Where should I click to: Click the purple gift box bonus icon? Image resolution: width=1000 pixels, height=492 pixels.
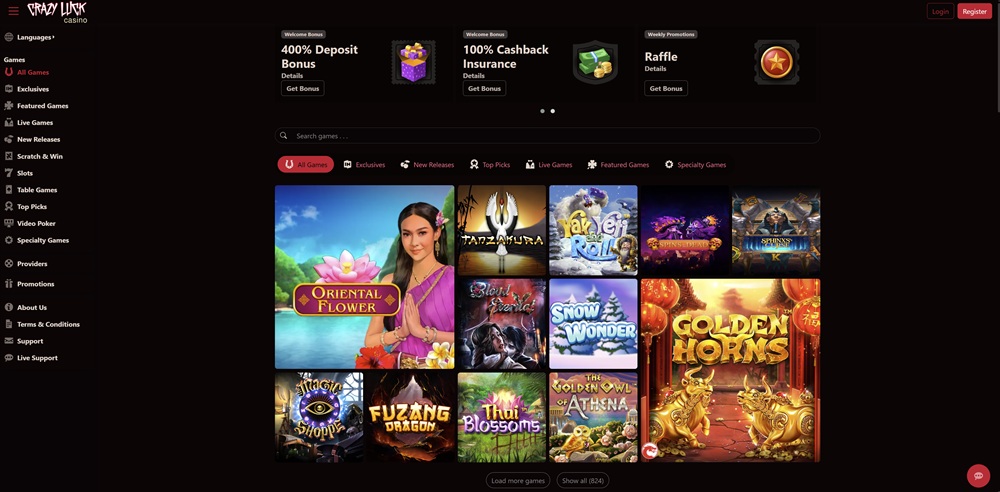pos(413,62)
